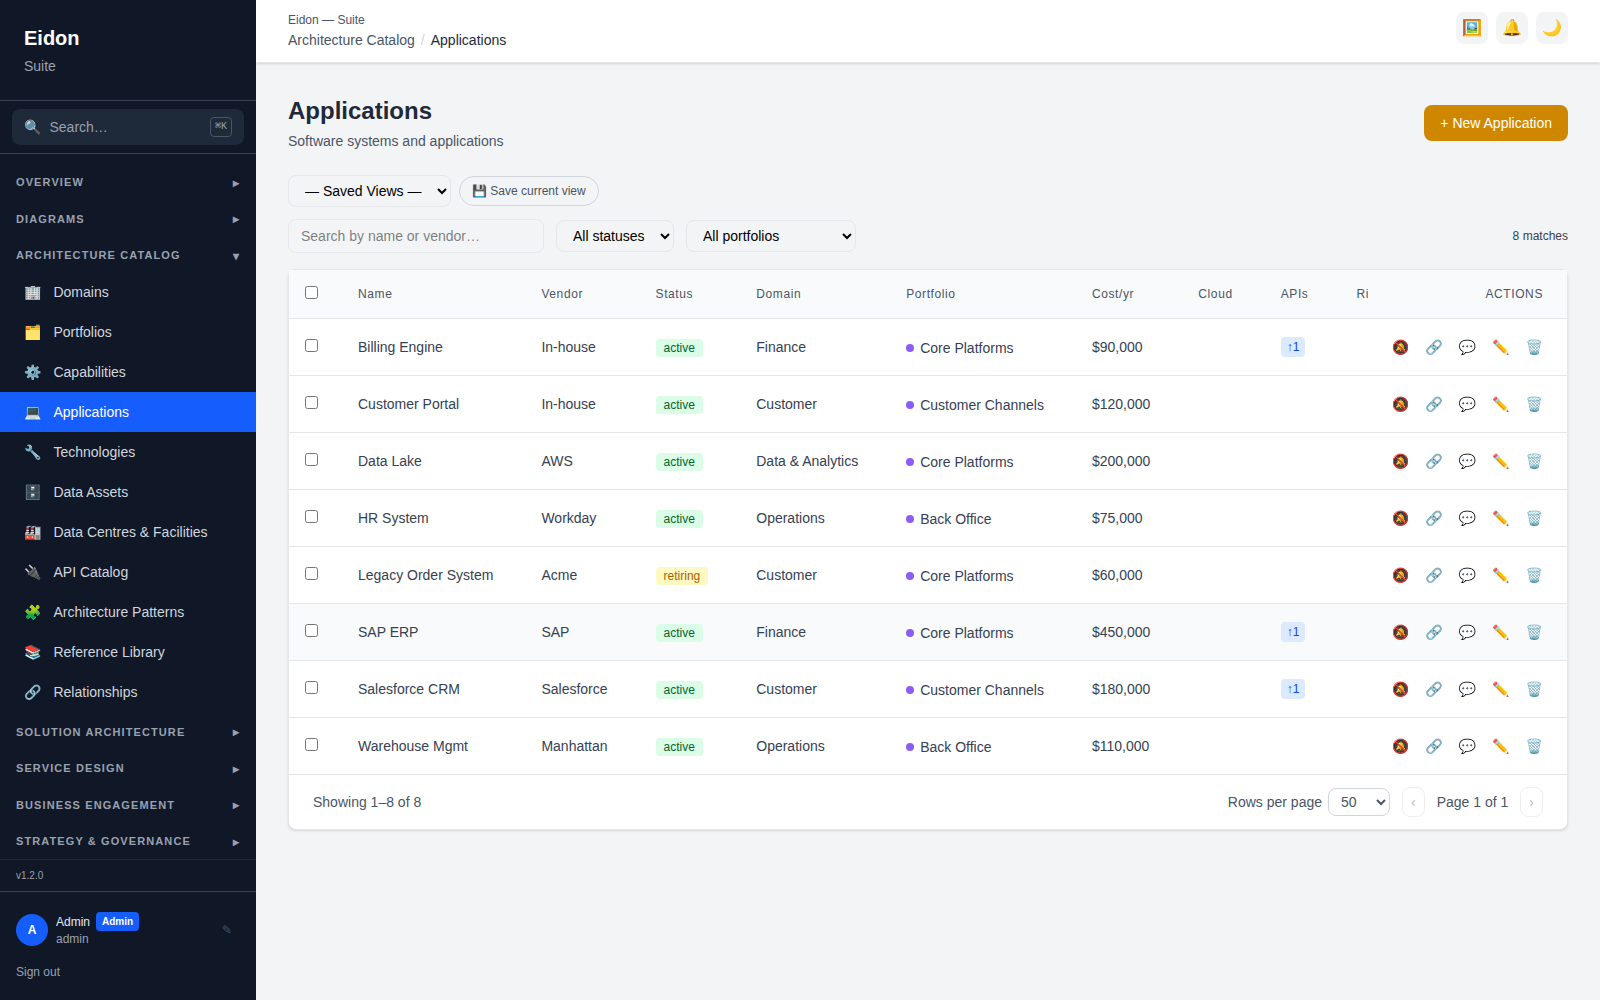Delete the Legacy Order System application

(1534, 575)
